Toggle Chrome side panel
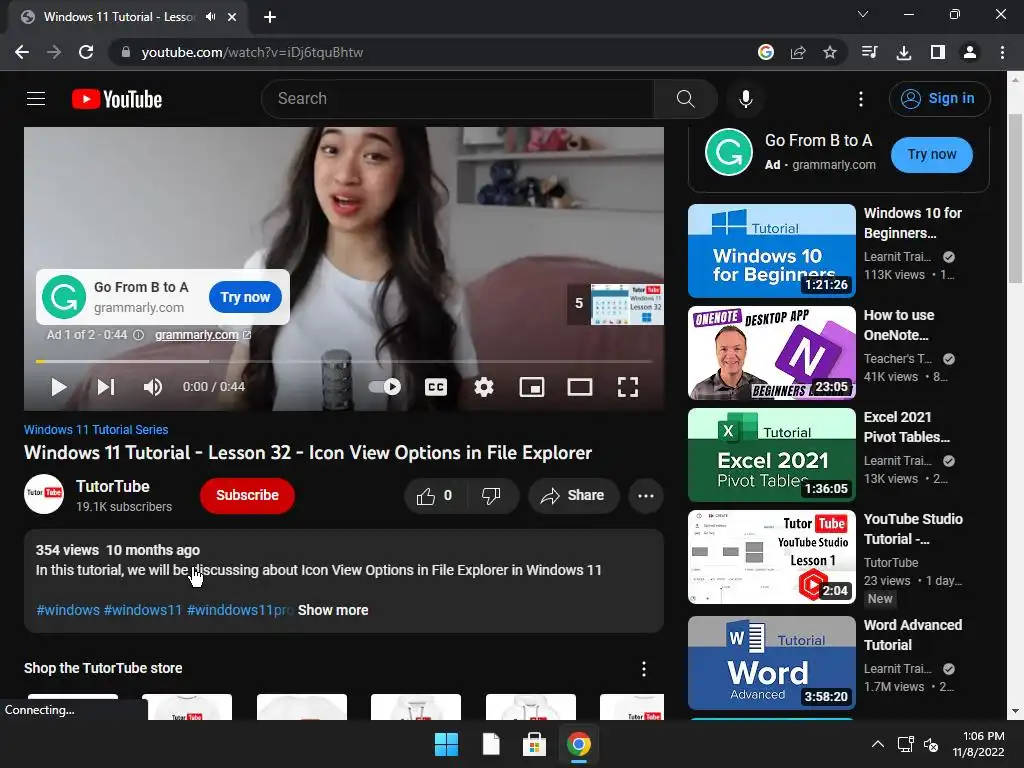The width and height of the screenshot is (1024, 768). click(x=938, y=52)
